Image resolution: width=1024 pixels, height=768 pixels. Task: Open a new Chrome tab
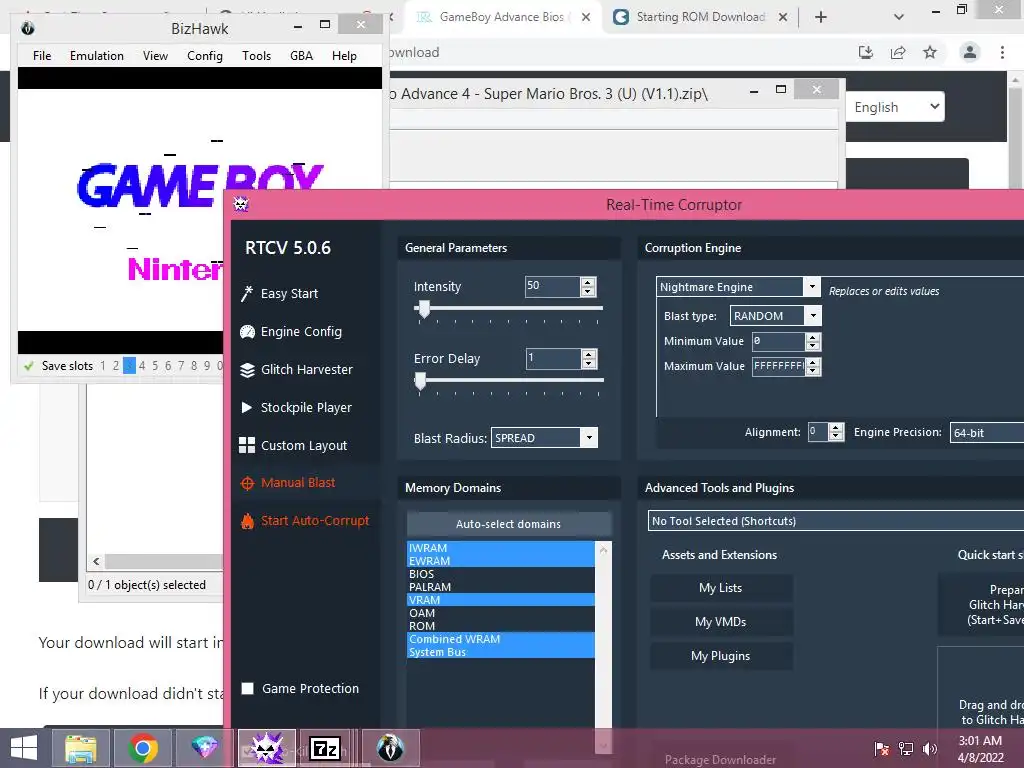(821, 17)
